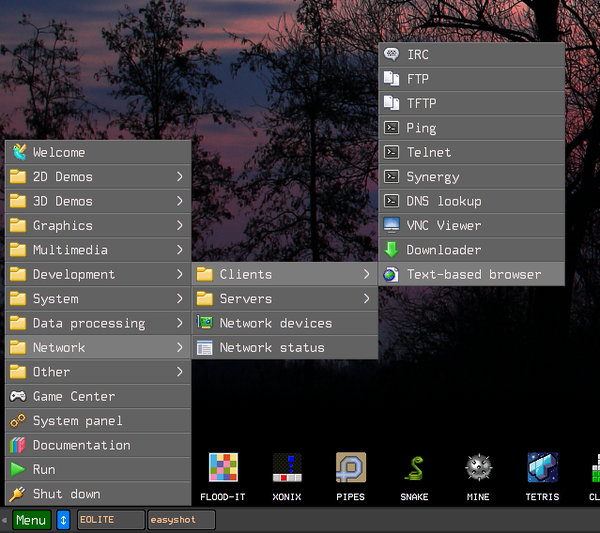The width and height of the screenshot is (600, 533).
Task: Choose Downloader in the Clients menu
Action: [x=471, y=250]
